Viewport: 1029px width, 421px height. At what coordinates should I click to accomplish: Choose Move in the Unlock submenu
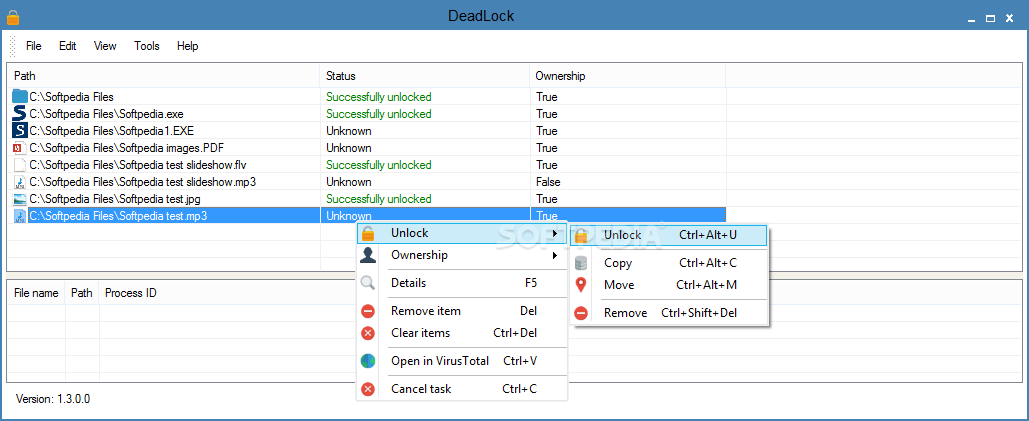[x=669, y=285]
